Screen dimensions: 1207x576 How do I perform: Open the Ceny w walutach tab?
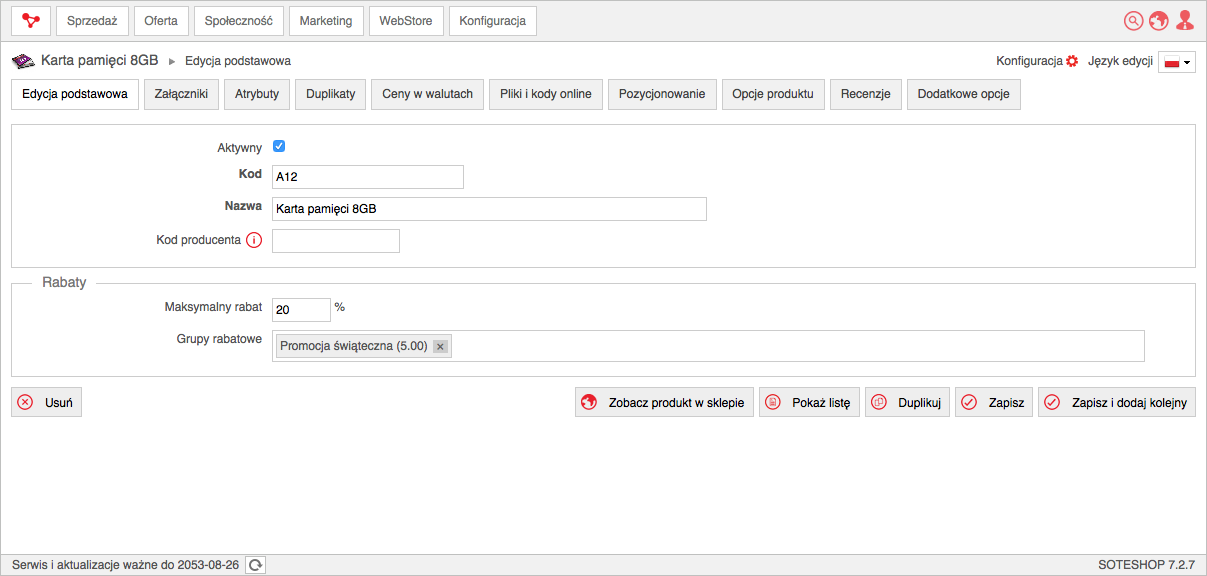coord(428,94)
